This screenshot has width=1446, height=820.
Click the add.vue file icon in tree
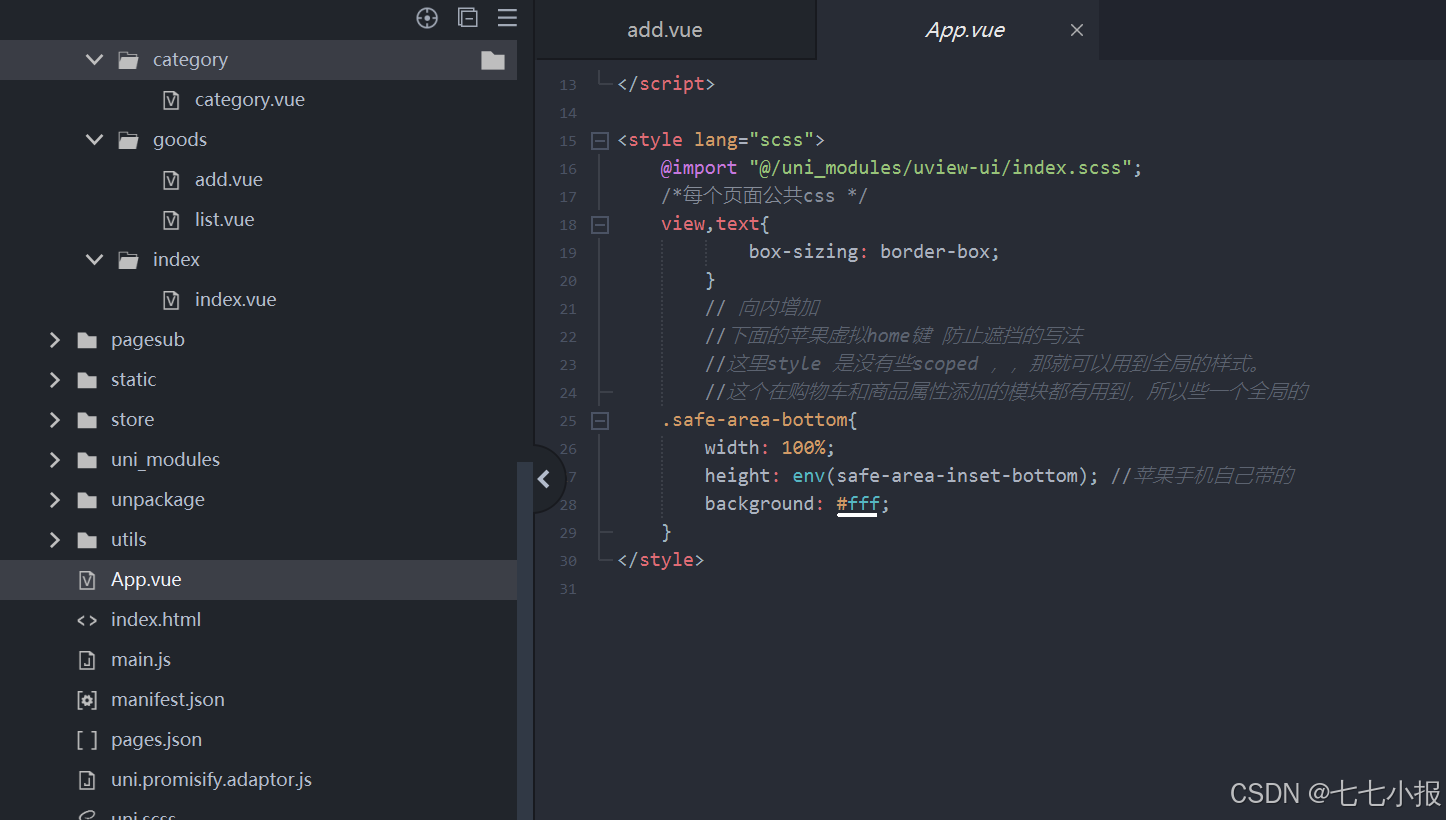coord(171,180)
